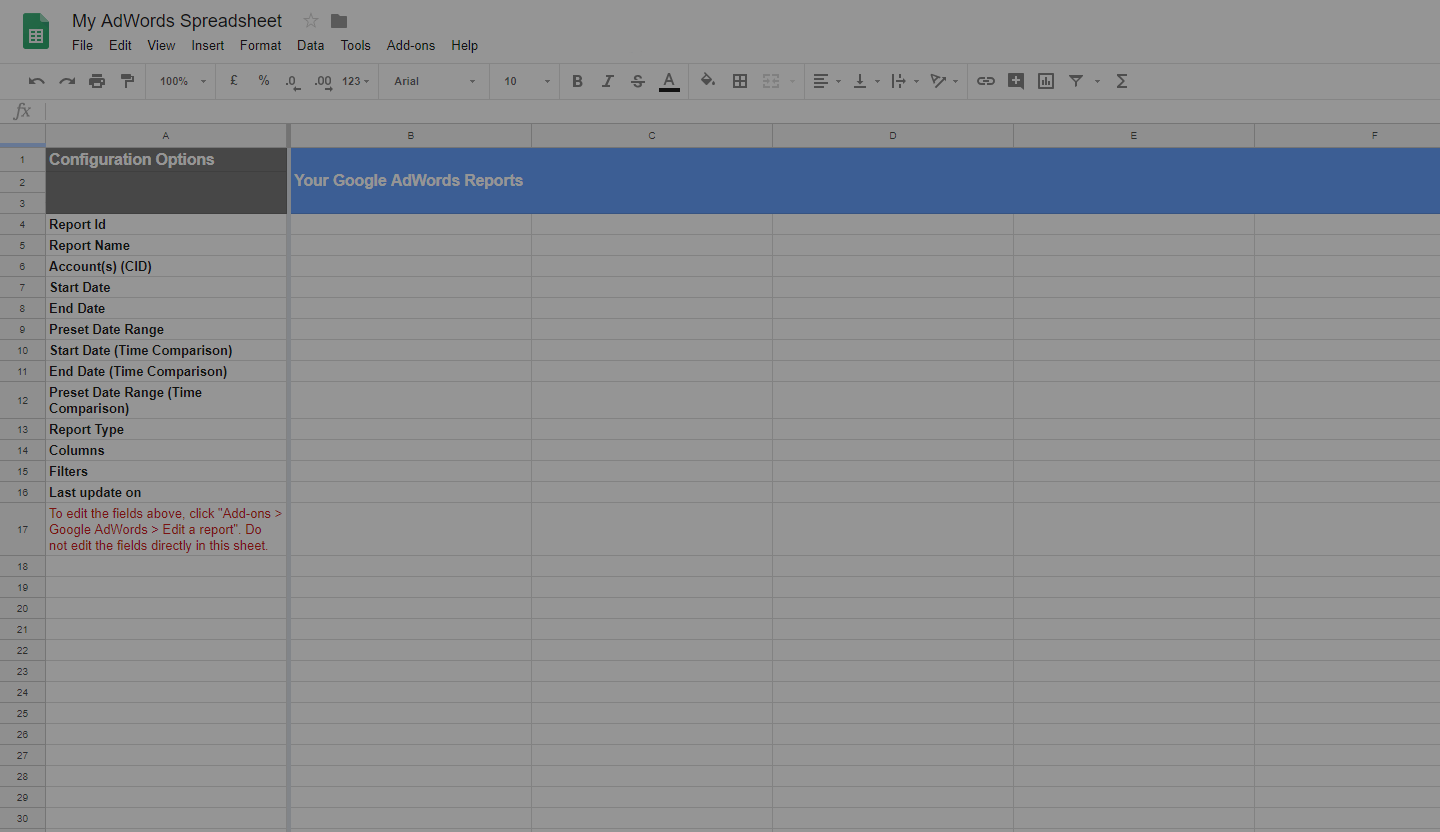This screenshot has height=832, width=1440.
Task: Select the 'Start Date (Time Comparison)' cell
Action: click(x=166, y=350)
